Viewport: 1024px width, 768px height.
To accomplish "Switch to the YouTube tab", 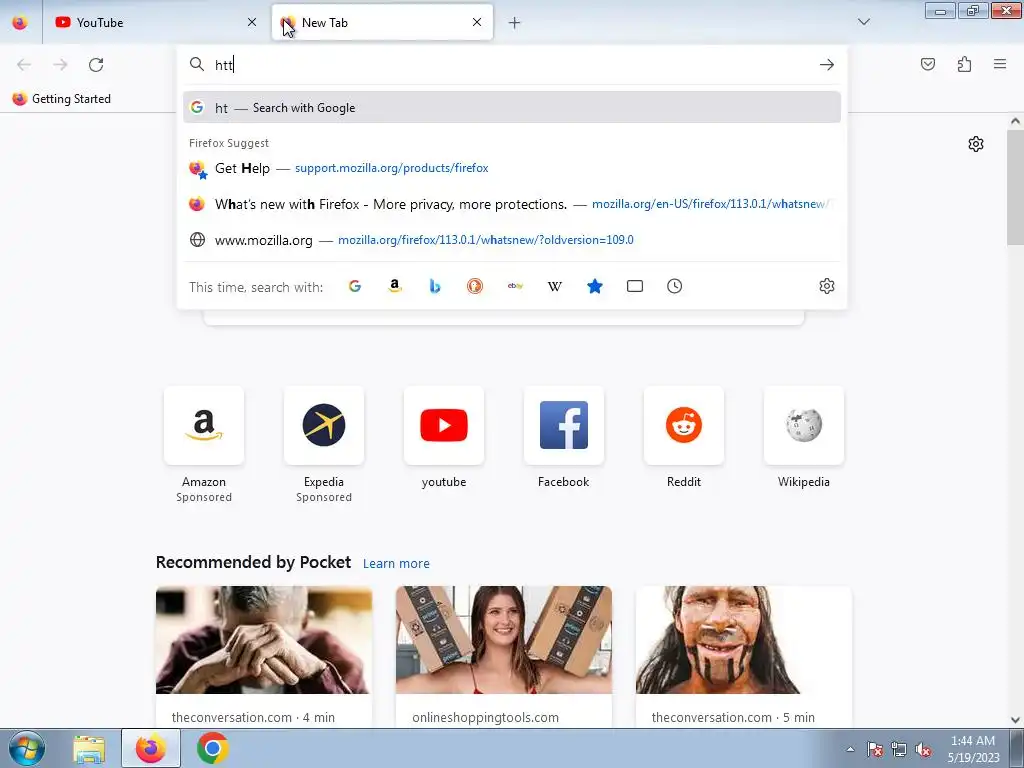I will coord(155,22).
